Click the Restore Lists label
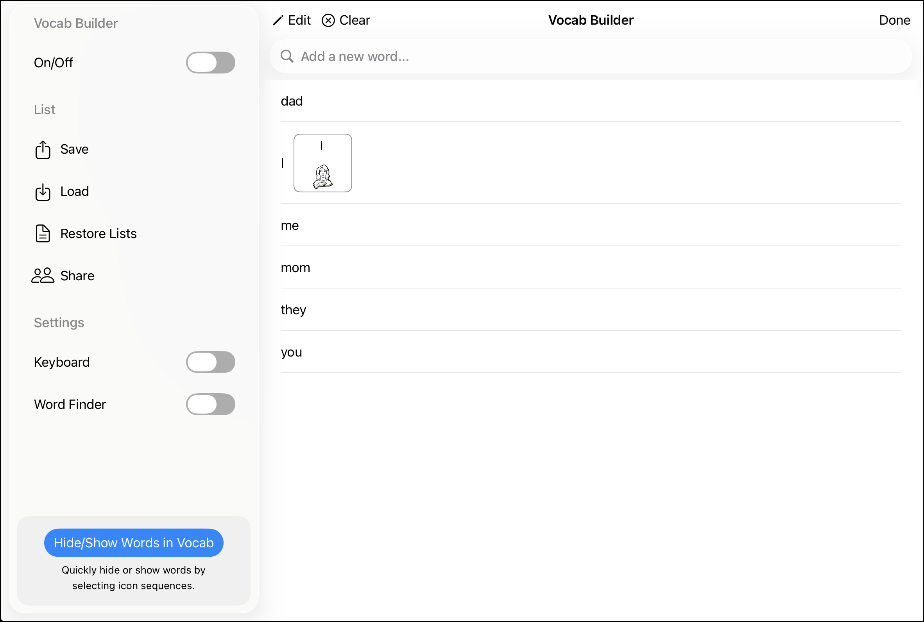 point(98,234)
